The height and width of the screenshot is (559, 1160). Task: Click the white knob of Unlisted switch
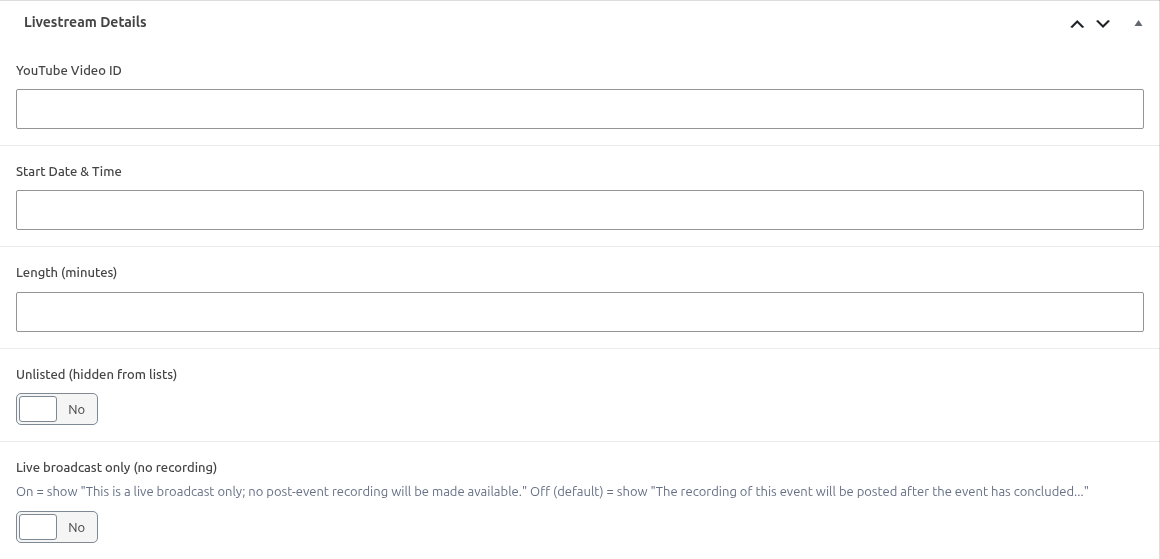[x=38, y=409]
